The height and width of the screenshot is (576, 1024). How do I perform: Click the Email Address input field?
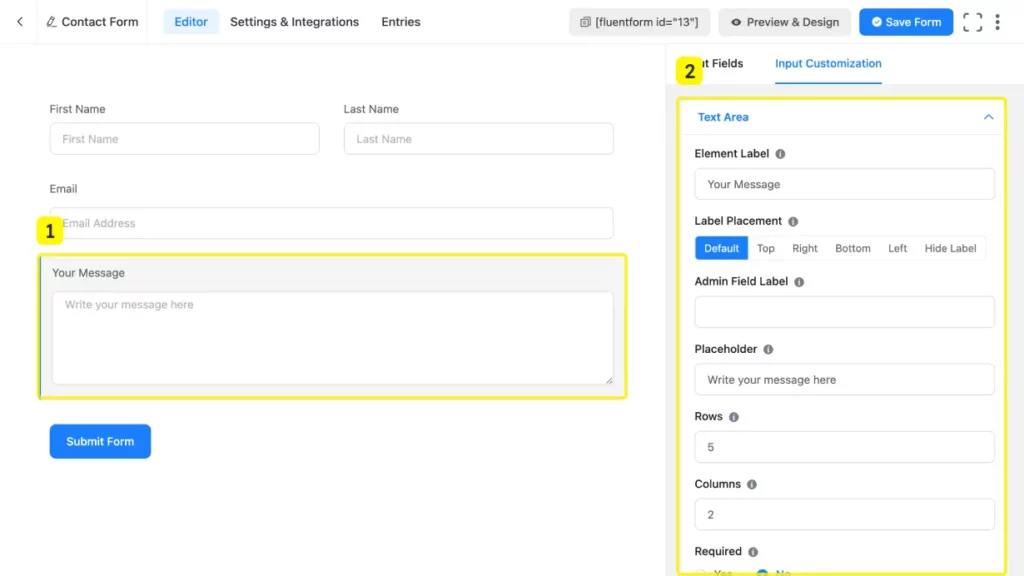click(332, 223)
